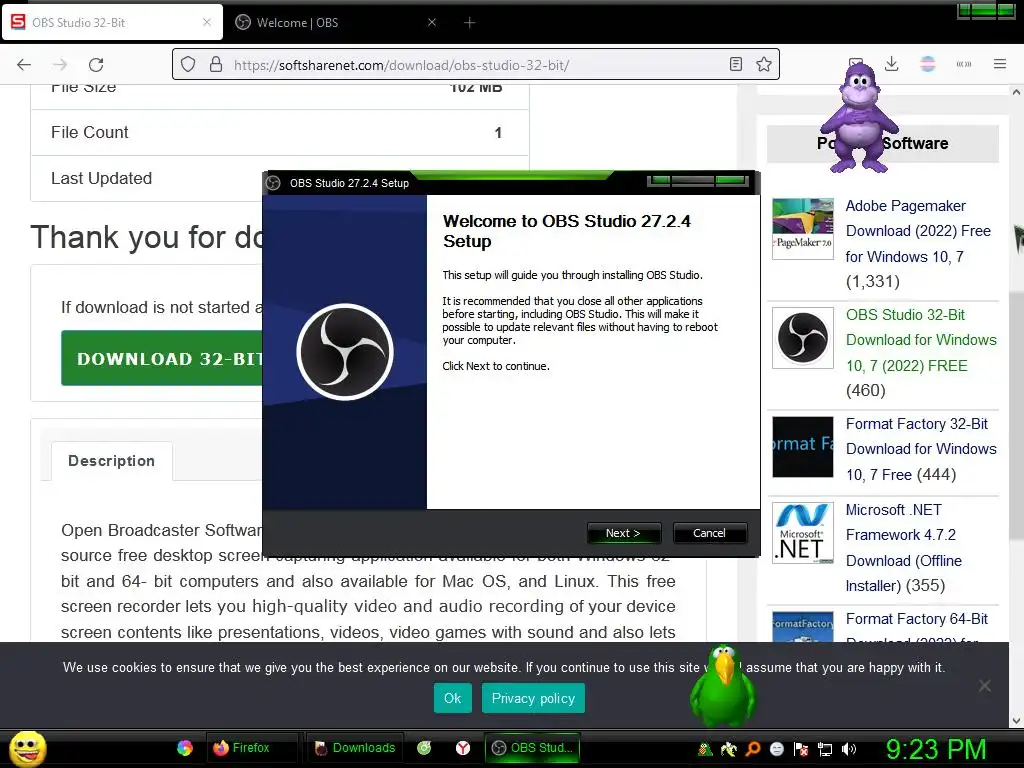This screenshot has width=1024, height=768.
Task: Bookmark this page with the star icon
Action: click(763, 64)
